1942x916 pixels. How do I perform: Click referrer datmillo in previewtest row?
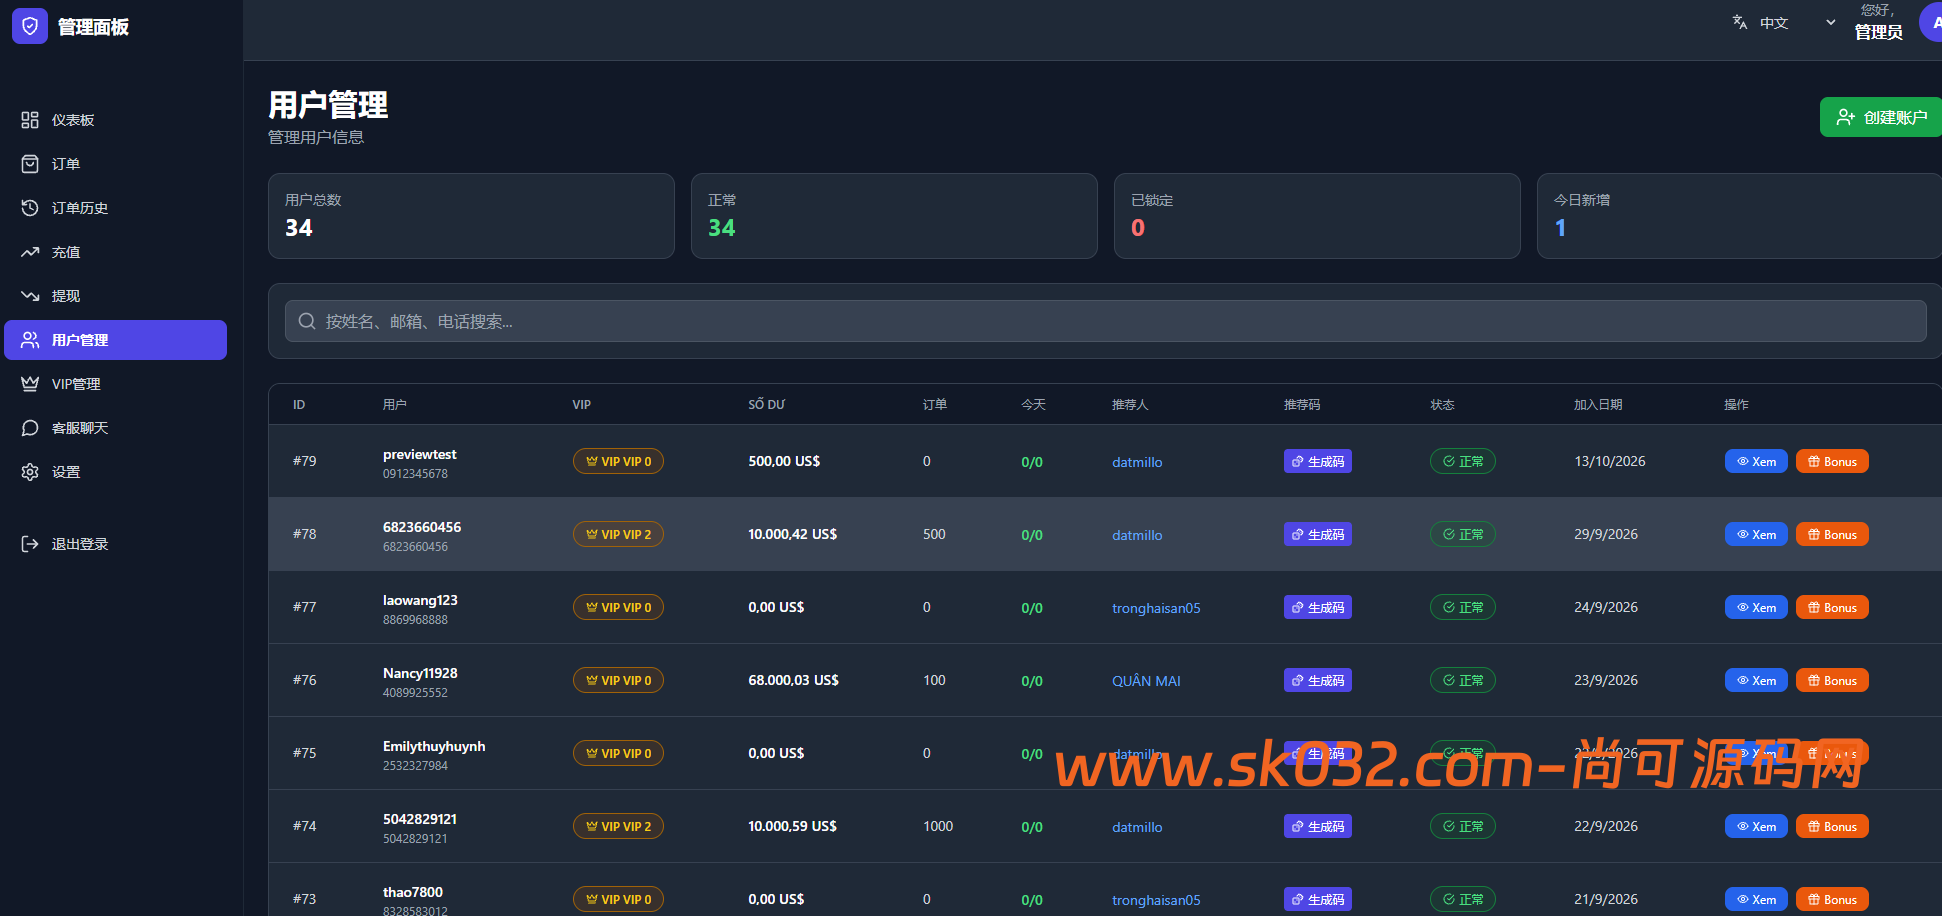click(x=1137, y=462)
